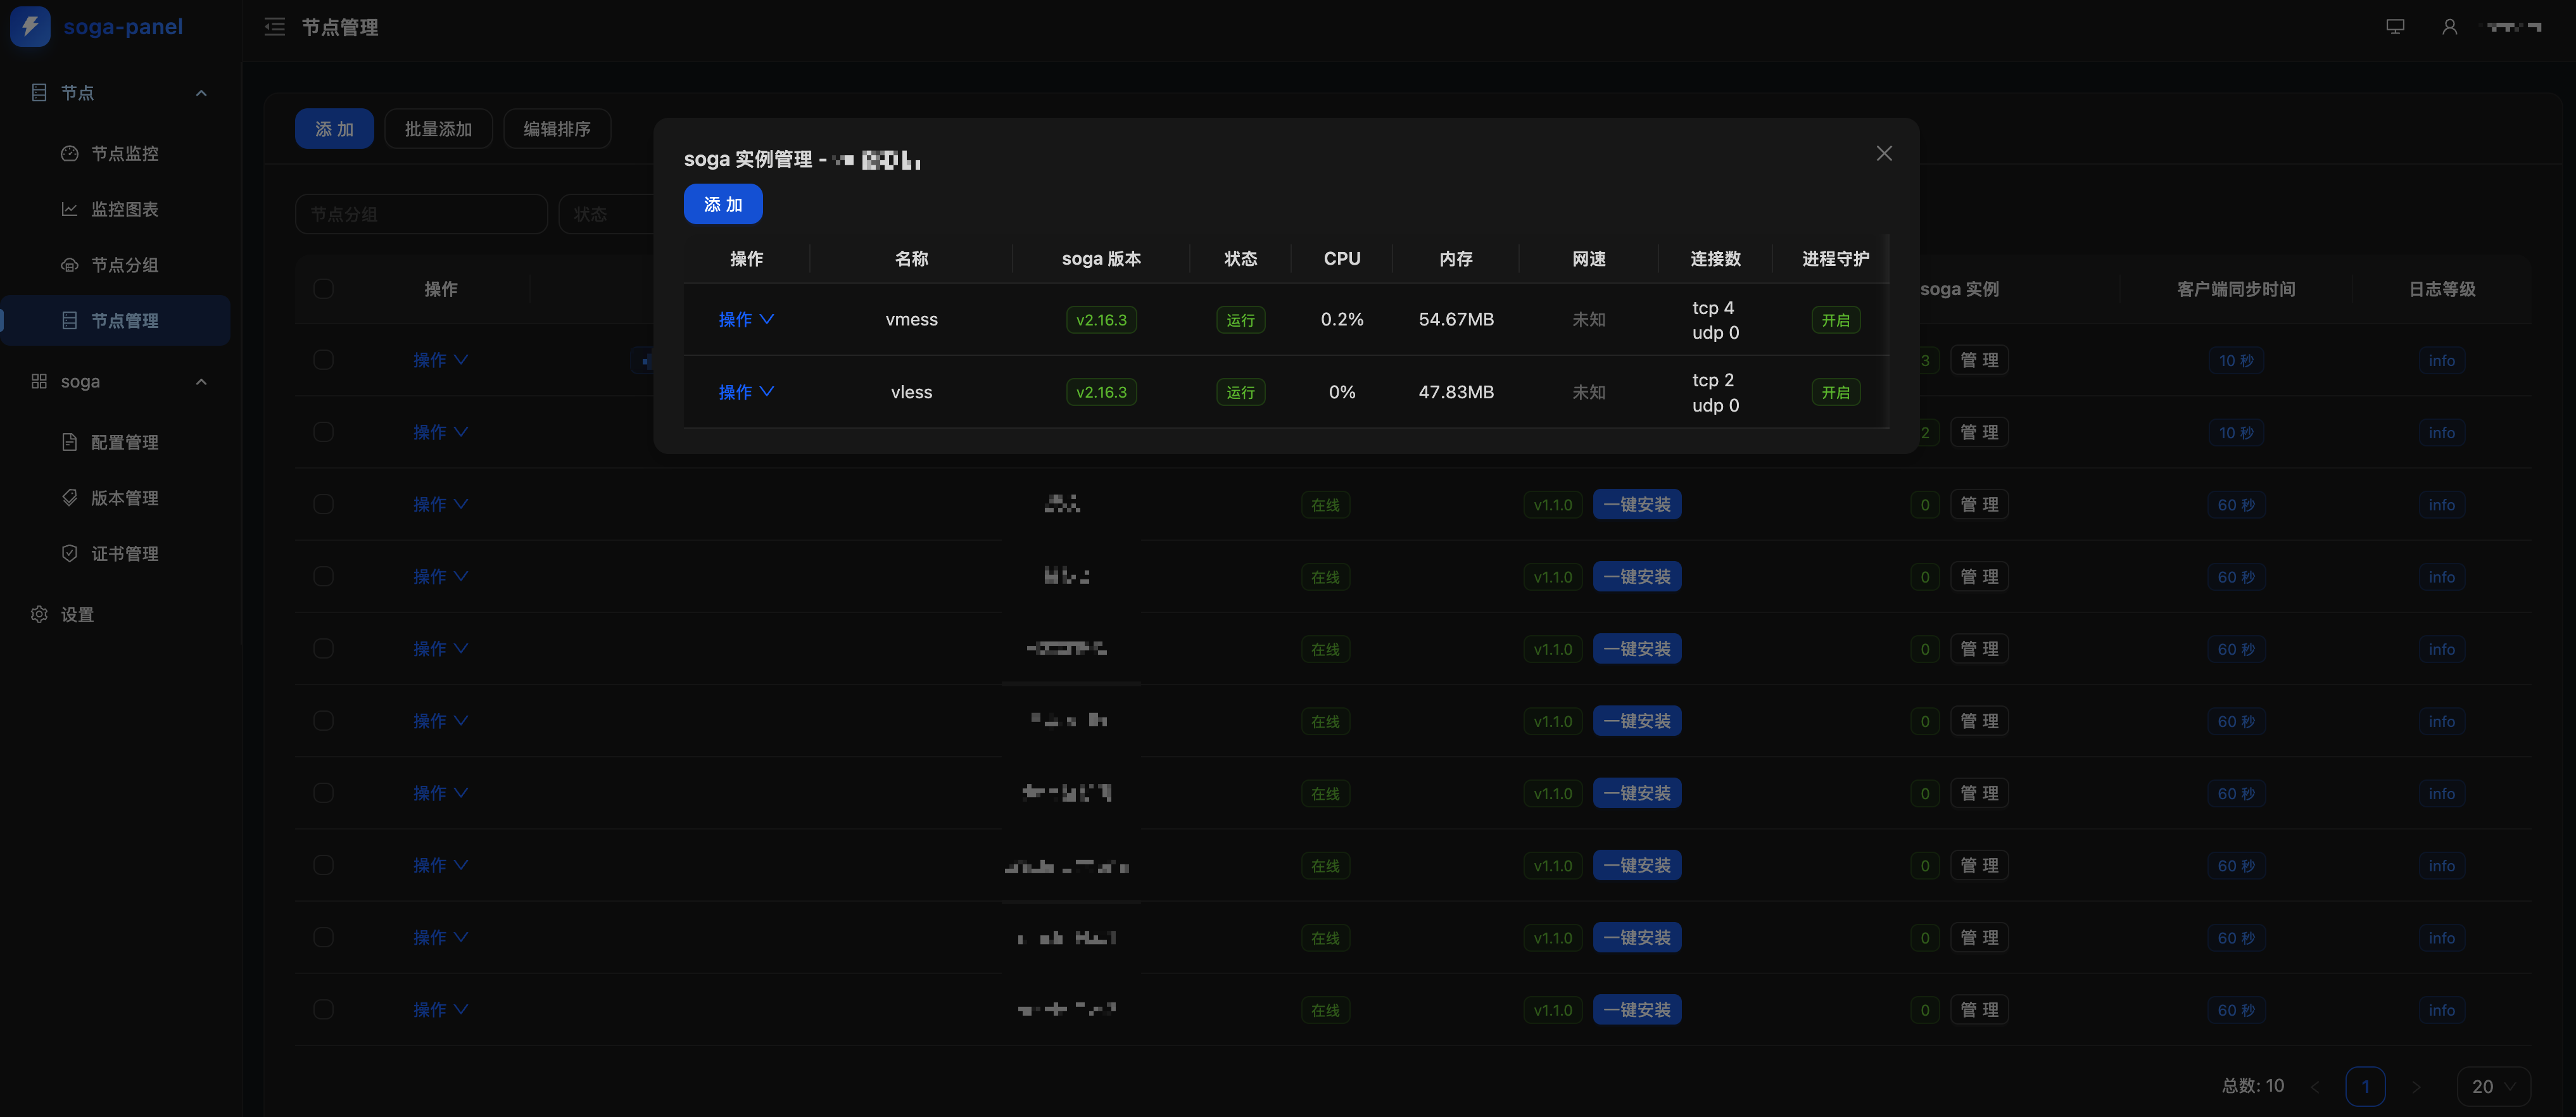Check the third node row checkbox
The height and width of the screenshot is (1117, 2576).
tap(323, 504)
